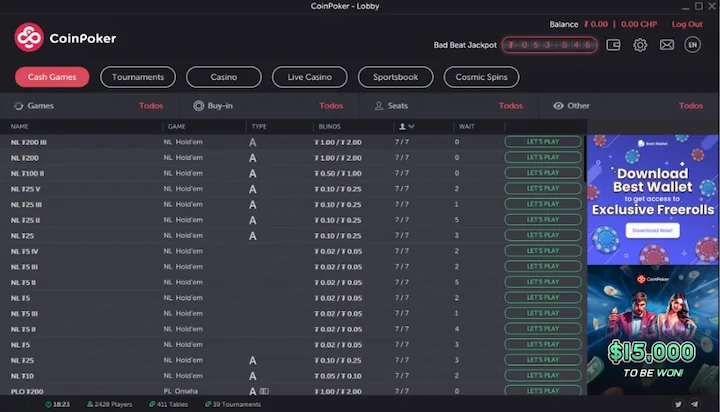Screen dimensions: 720x412
Task: Sort by players column icon
Action: pyautogui.click(x=406, y=126)
